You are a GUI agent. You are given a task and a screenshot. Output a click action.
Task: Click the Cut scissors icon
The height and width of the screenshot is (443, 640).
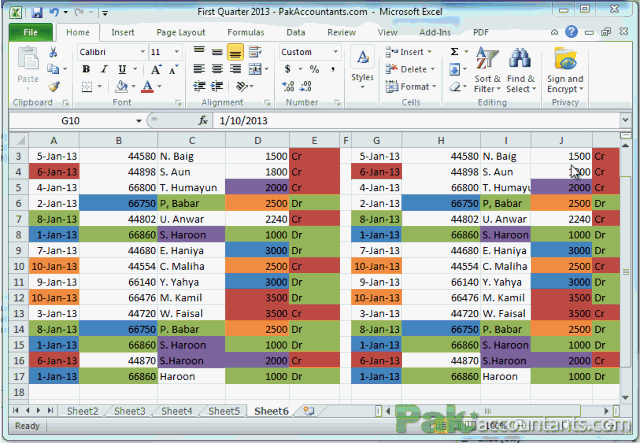pos(53,52)
